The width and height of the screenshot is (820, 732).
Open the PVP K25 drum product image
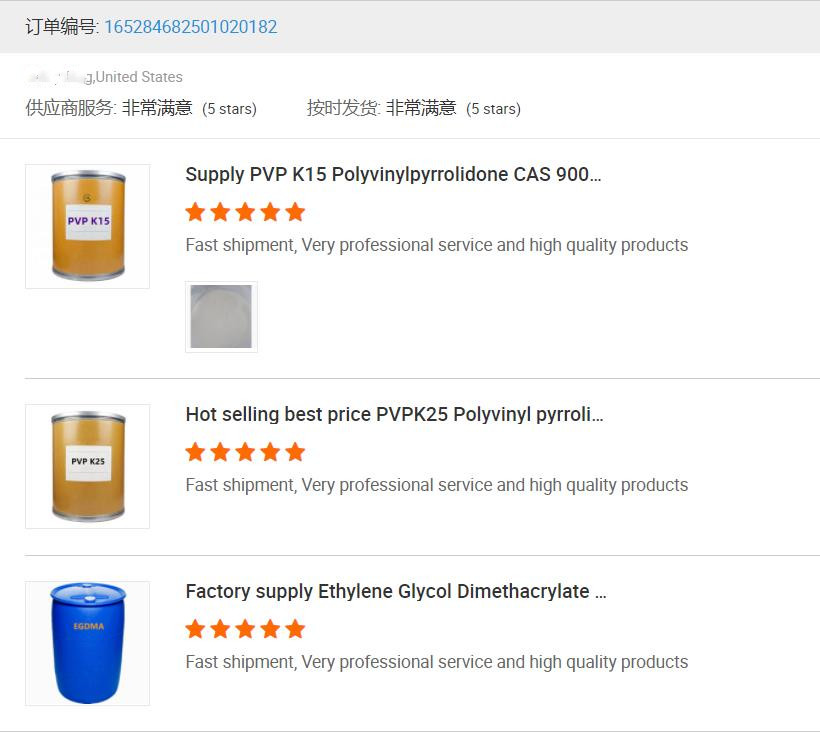(88, 466)
